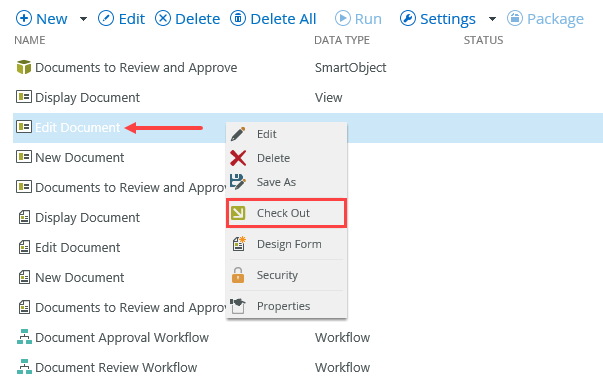Click the Run play icon

coord(342,18)
